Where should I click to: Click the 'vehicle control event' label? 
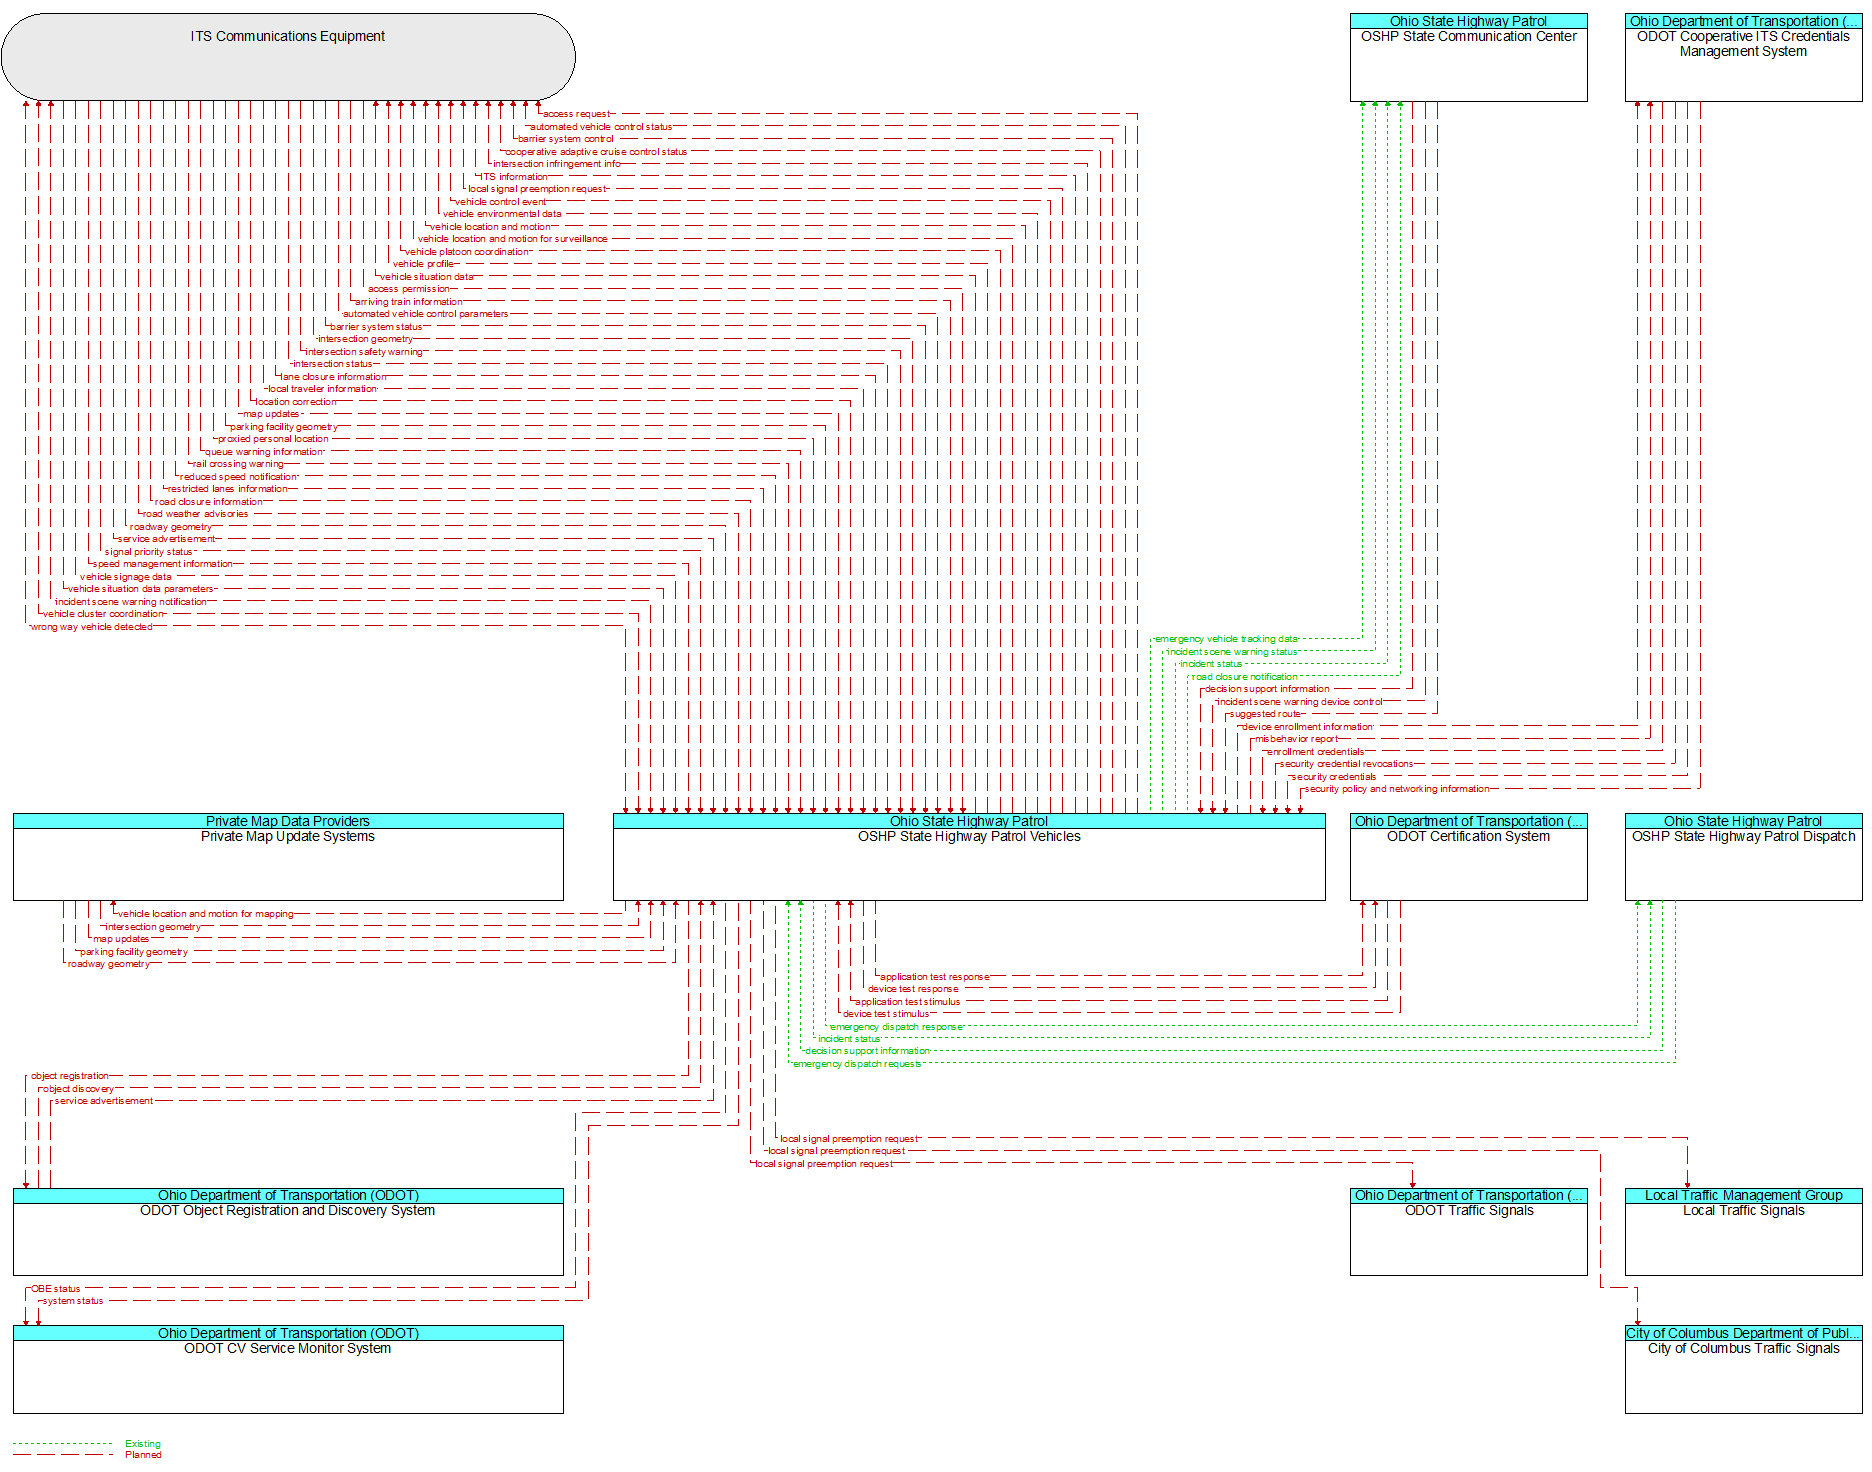[x=501, y=202]
